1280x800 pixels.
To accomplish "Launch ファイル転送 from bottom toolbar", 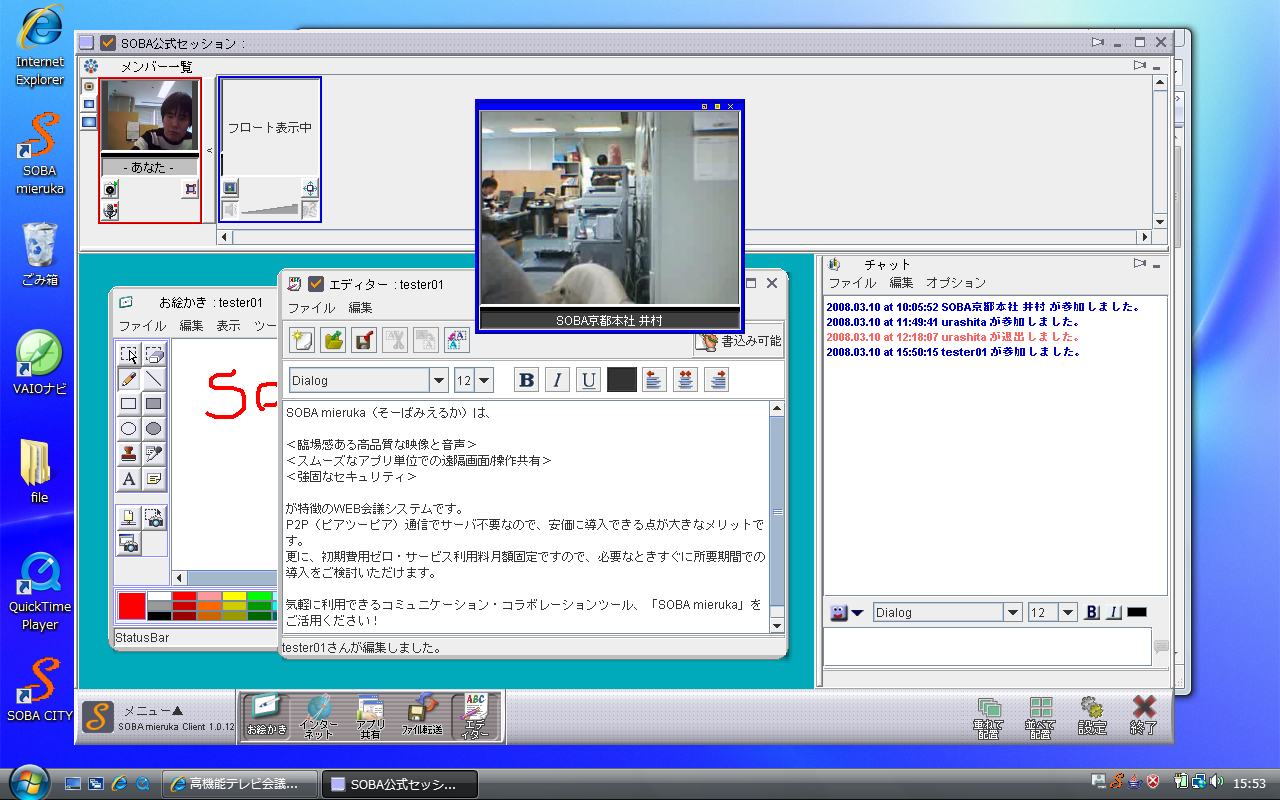I will (423, 716).
